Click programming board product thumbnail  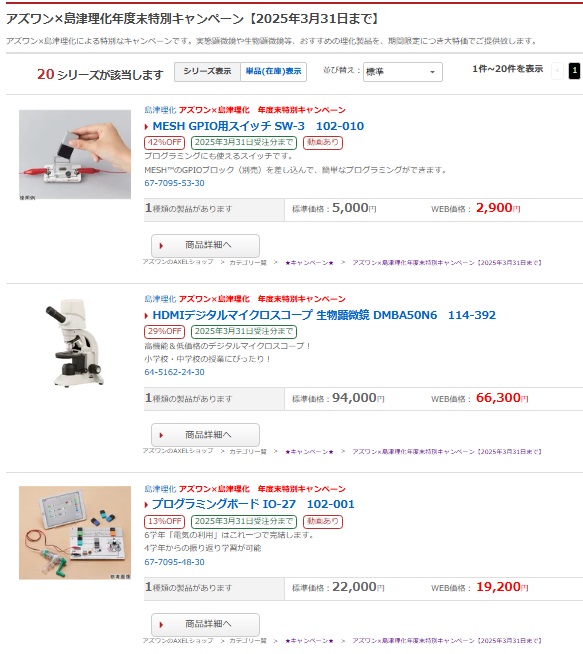pyautogui.click(x=75, y=533)
